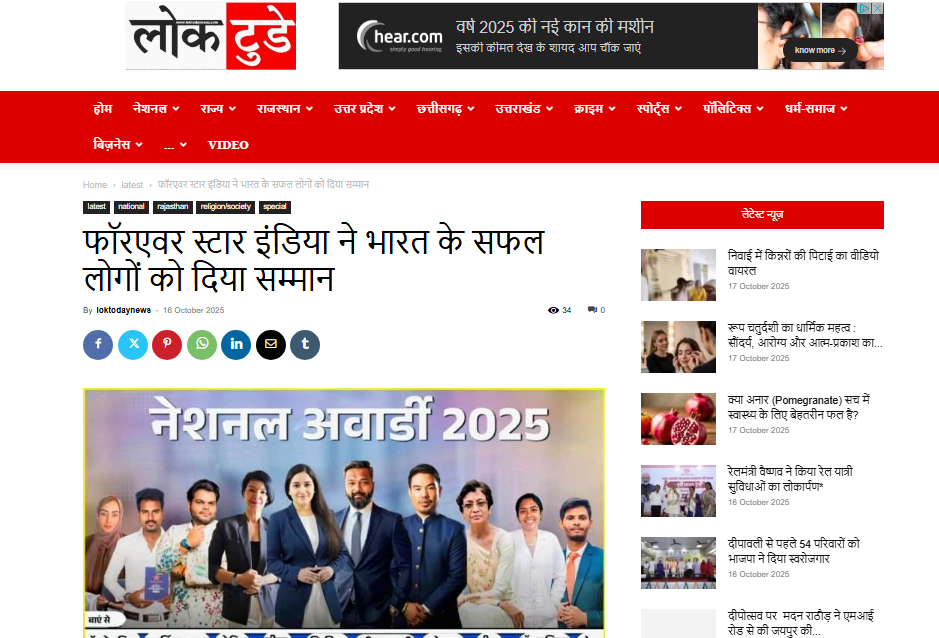Viewport: 939px width, 638px height.
Task: Click the लोक टुडे site logo
Action: click(x=211, y=36)
